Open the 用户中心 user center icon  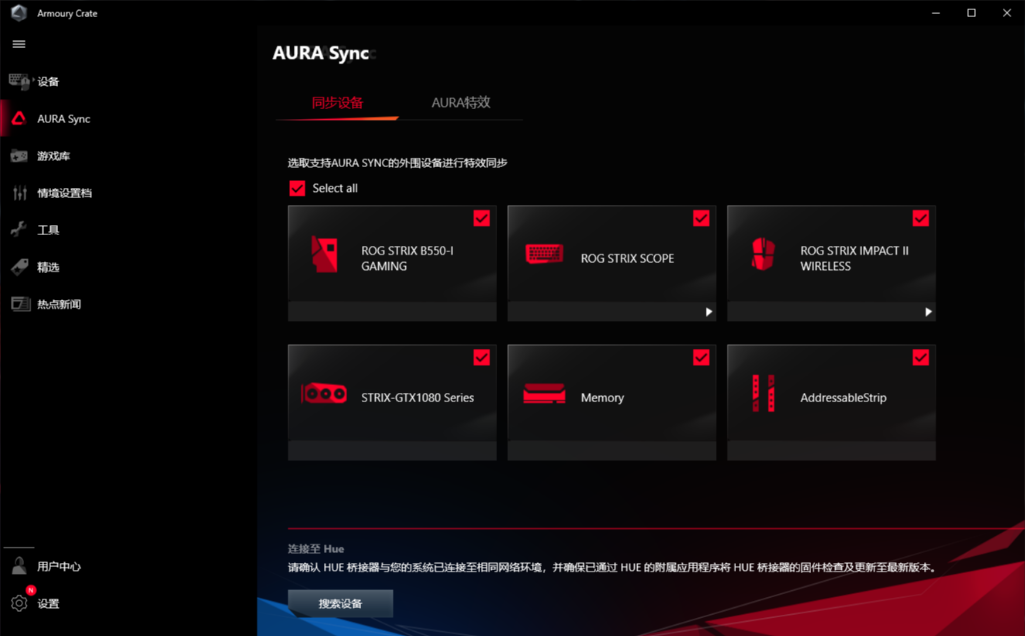point(19,565)
